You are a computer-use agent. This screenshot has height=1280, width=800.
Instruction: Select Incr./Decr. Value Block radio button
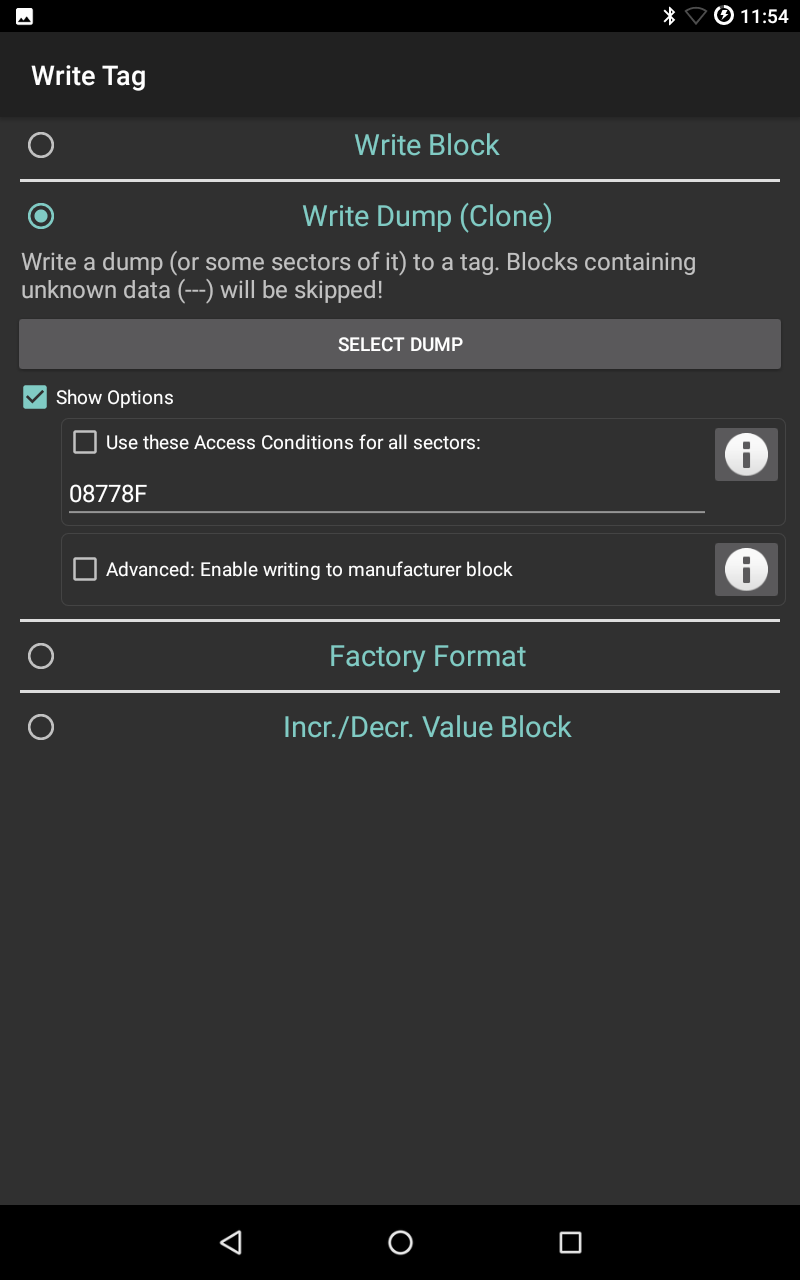pyautogui.click(x=41, y=727)
